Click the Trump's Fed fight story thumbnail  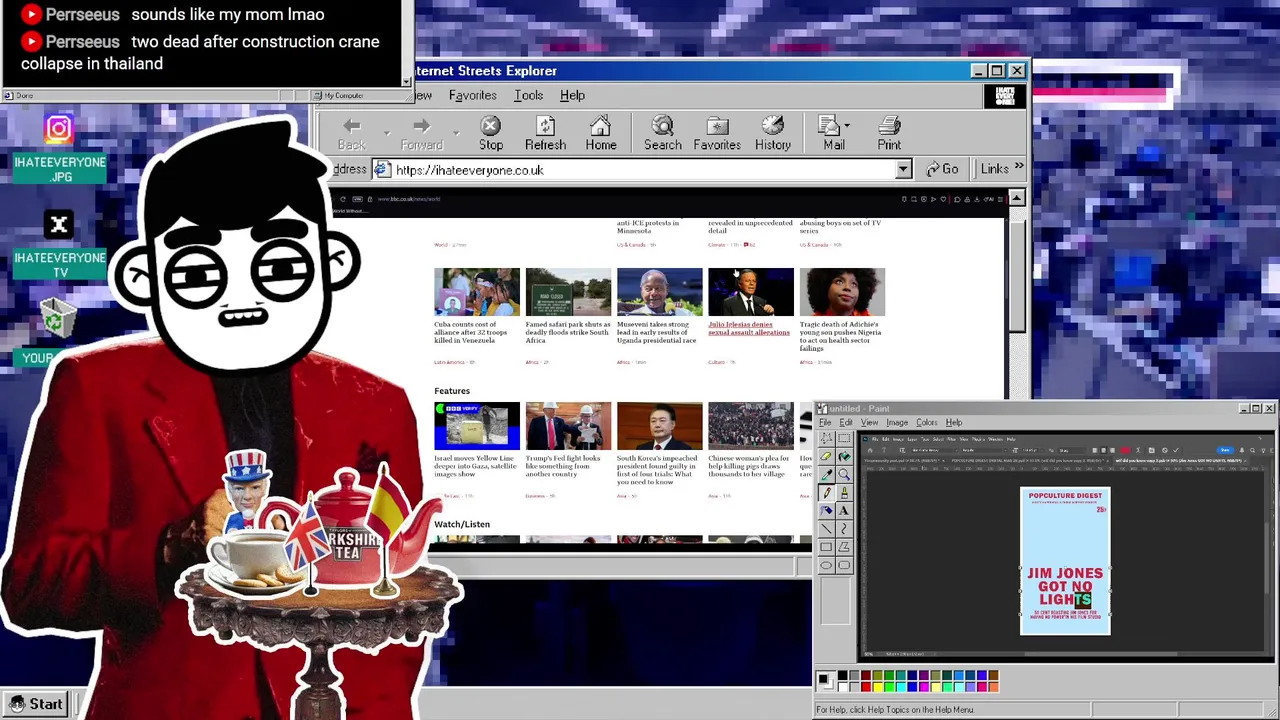(x=568, y=425)
